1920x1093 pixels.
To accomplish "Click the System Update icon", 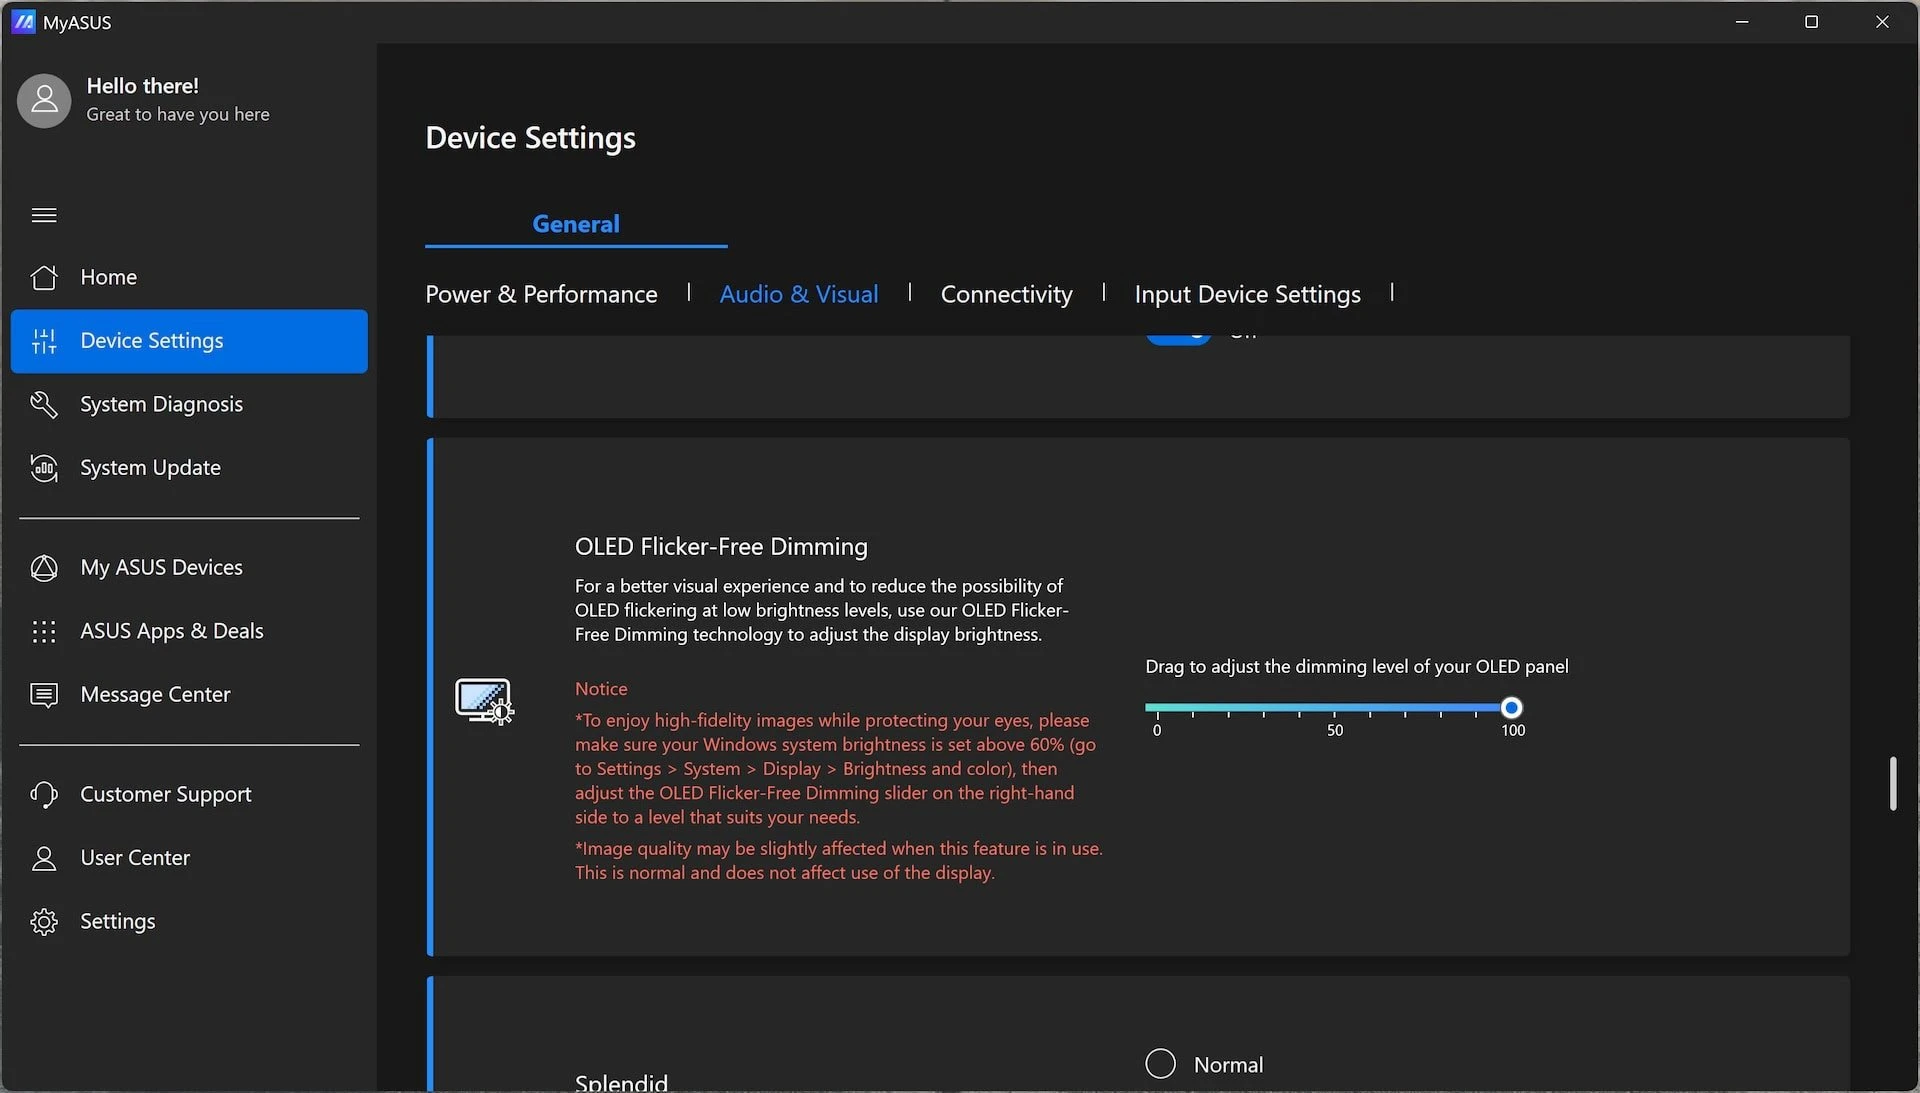I will point(44,468).
